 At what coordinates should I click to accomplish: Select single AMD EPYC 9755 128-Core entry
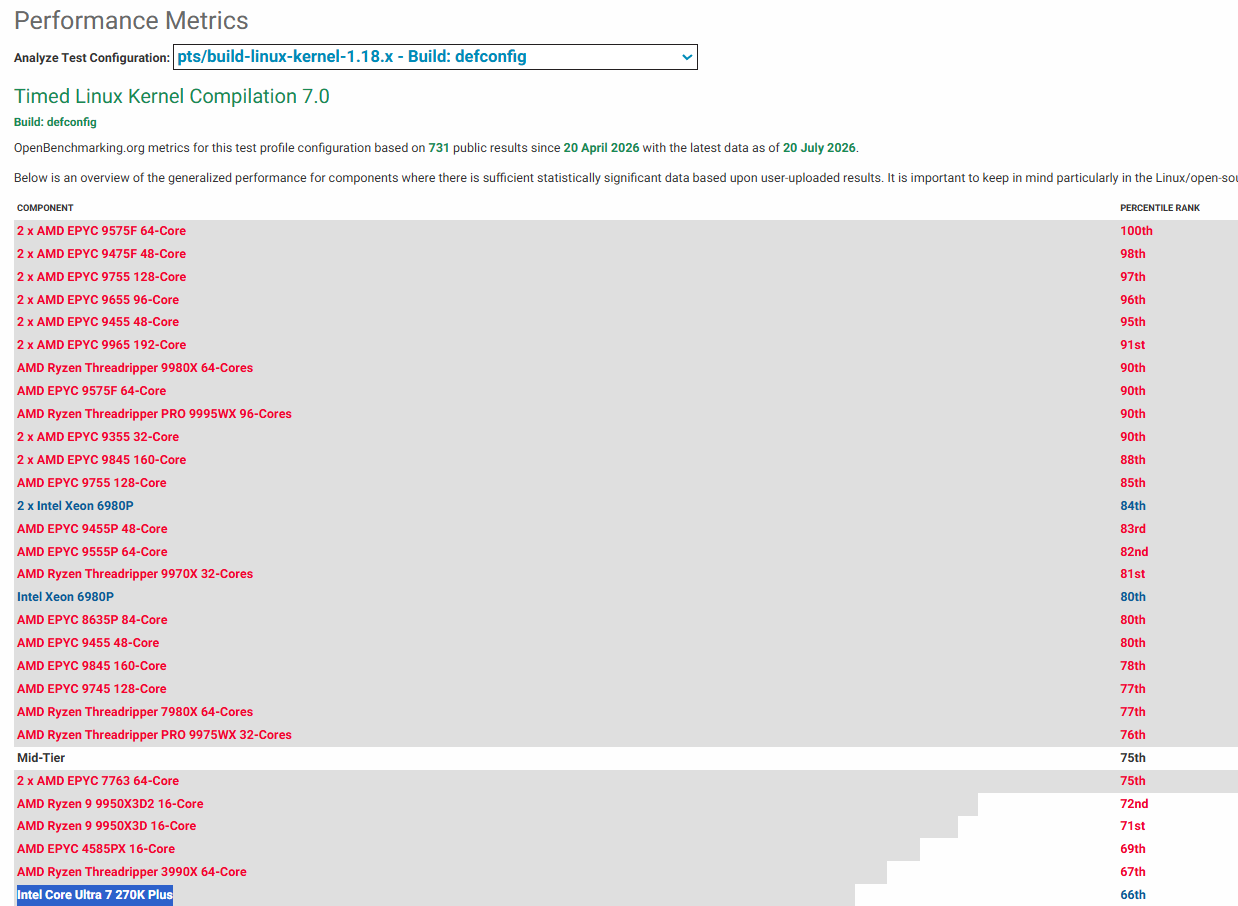[91, 483]
